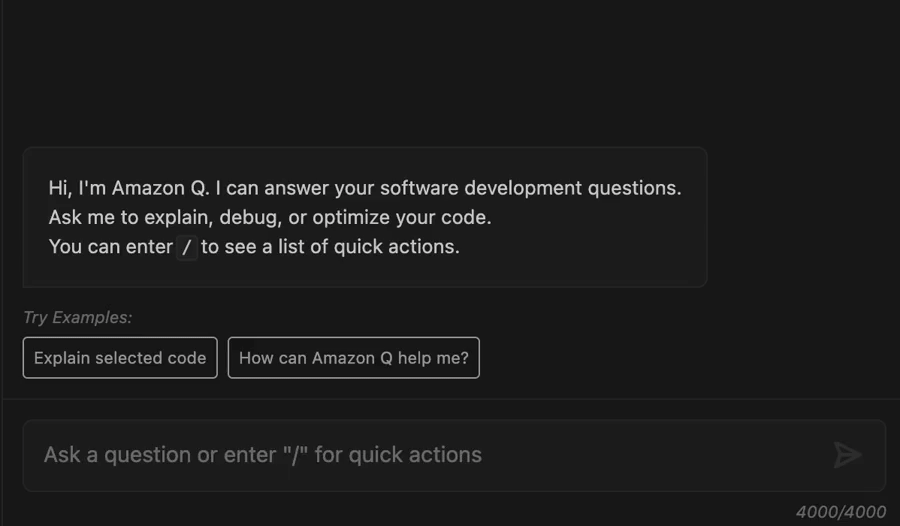The width and height of the screenshot is (900, 526).
Task: Select the How can Amazon Q help me? button
Action: click(354, 358)
